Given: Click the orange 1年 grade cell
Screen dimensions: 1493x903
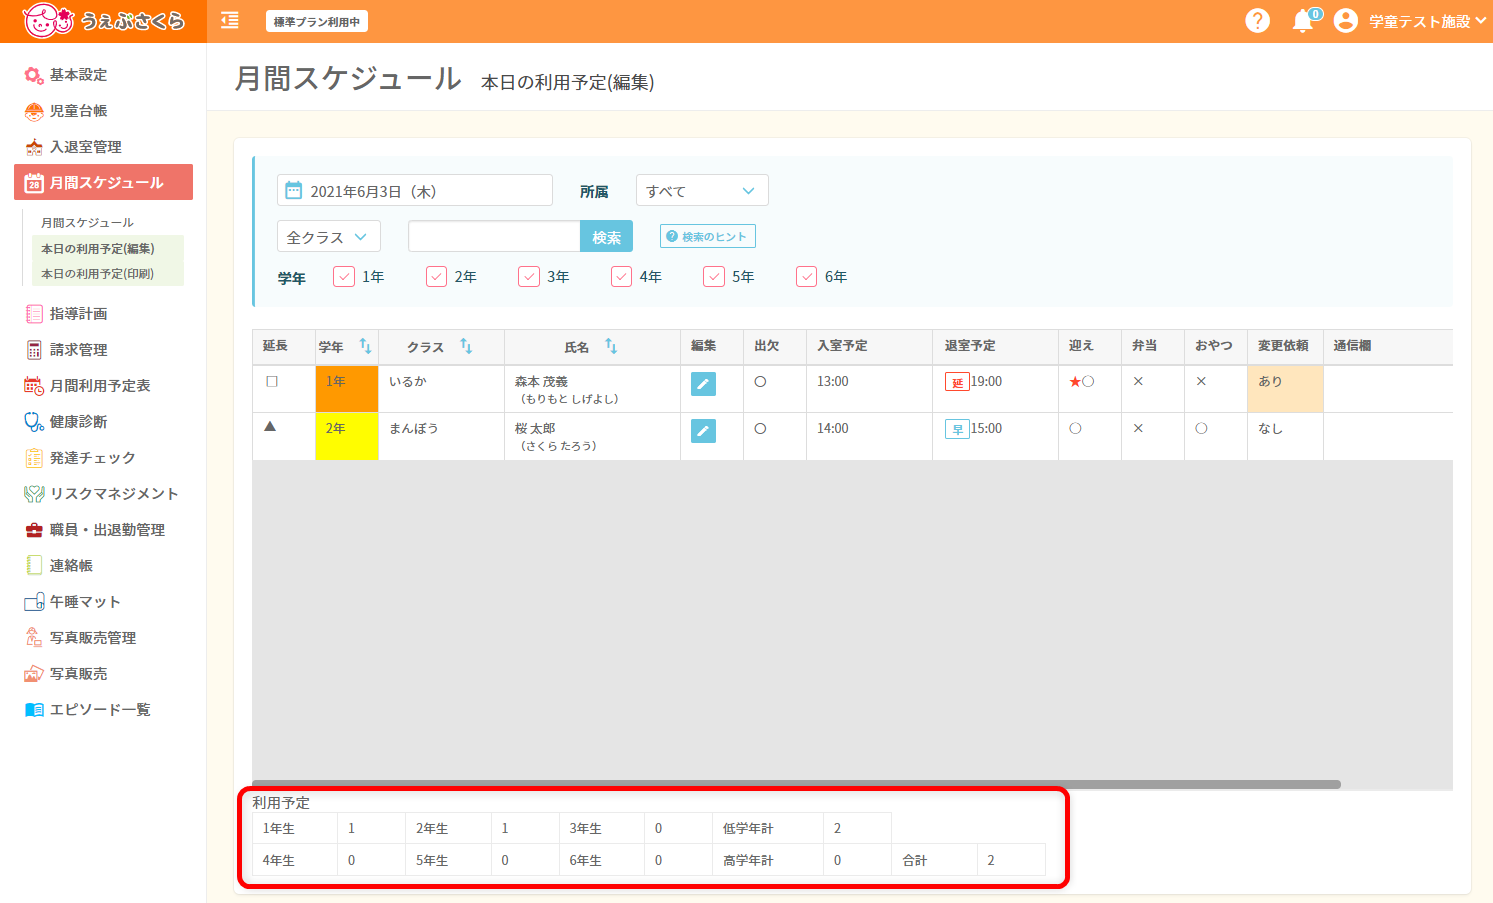Looking at the screenshot, I should point(347,389).
